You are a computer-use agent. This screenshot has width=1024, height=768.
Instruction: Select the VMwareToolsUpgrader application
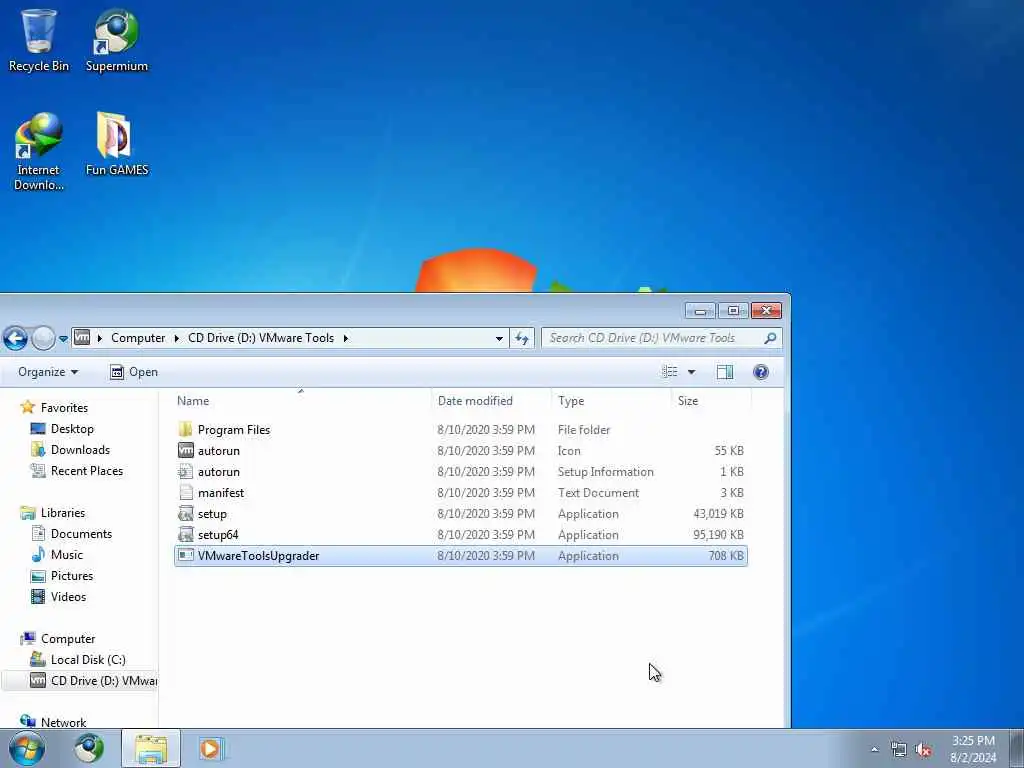coord(460,556)
